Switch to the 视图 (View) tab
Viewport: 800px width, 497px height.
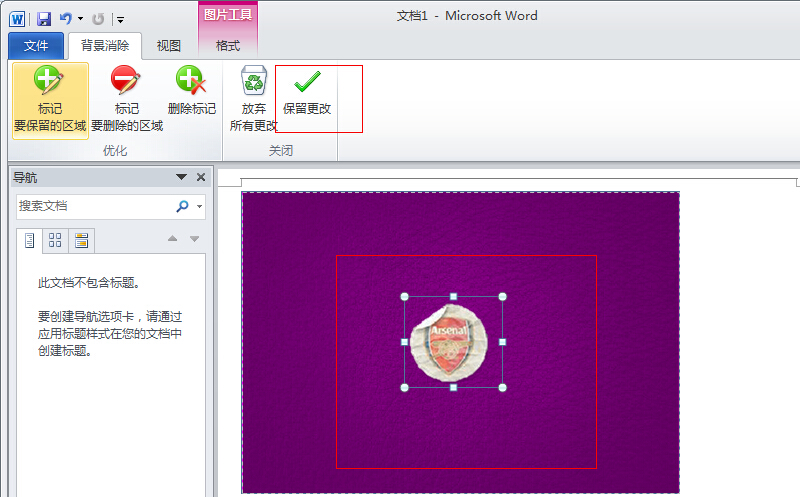169,46
